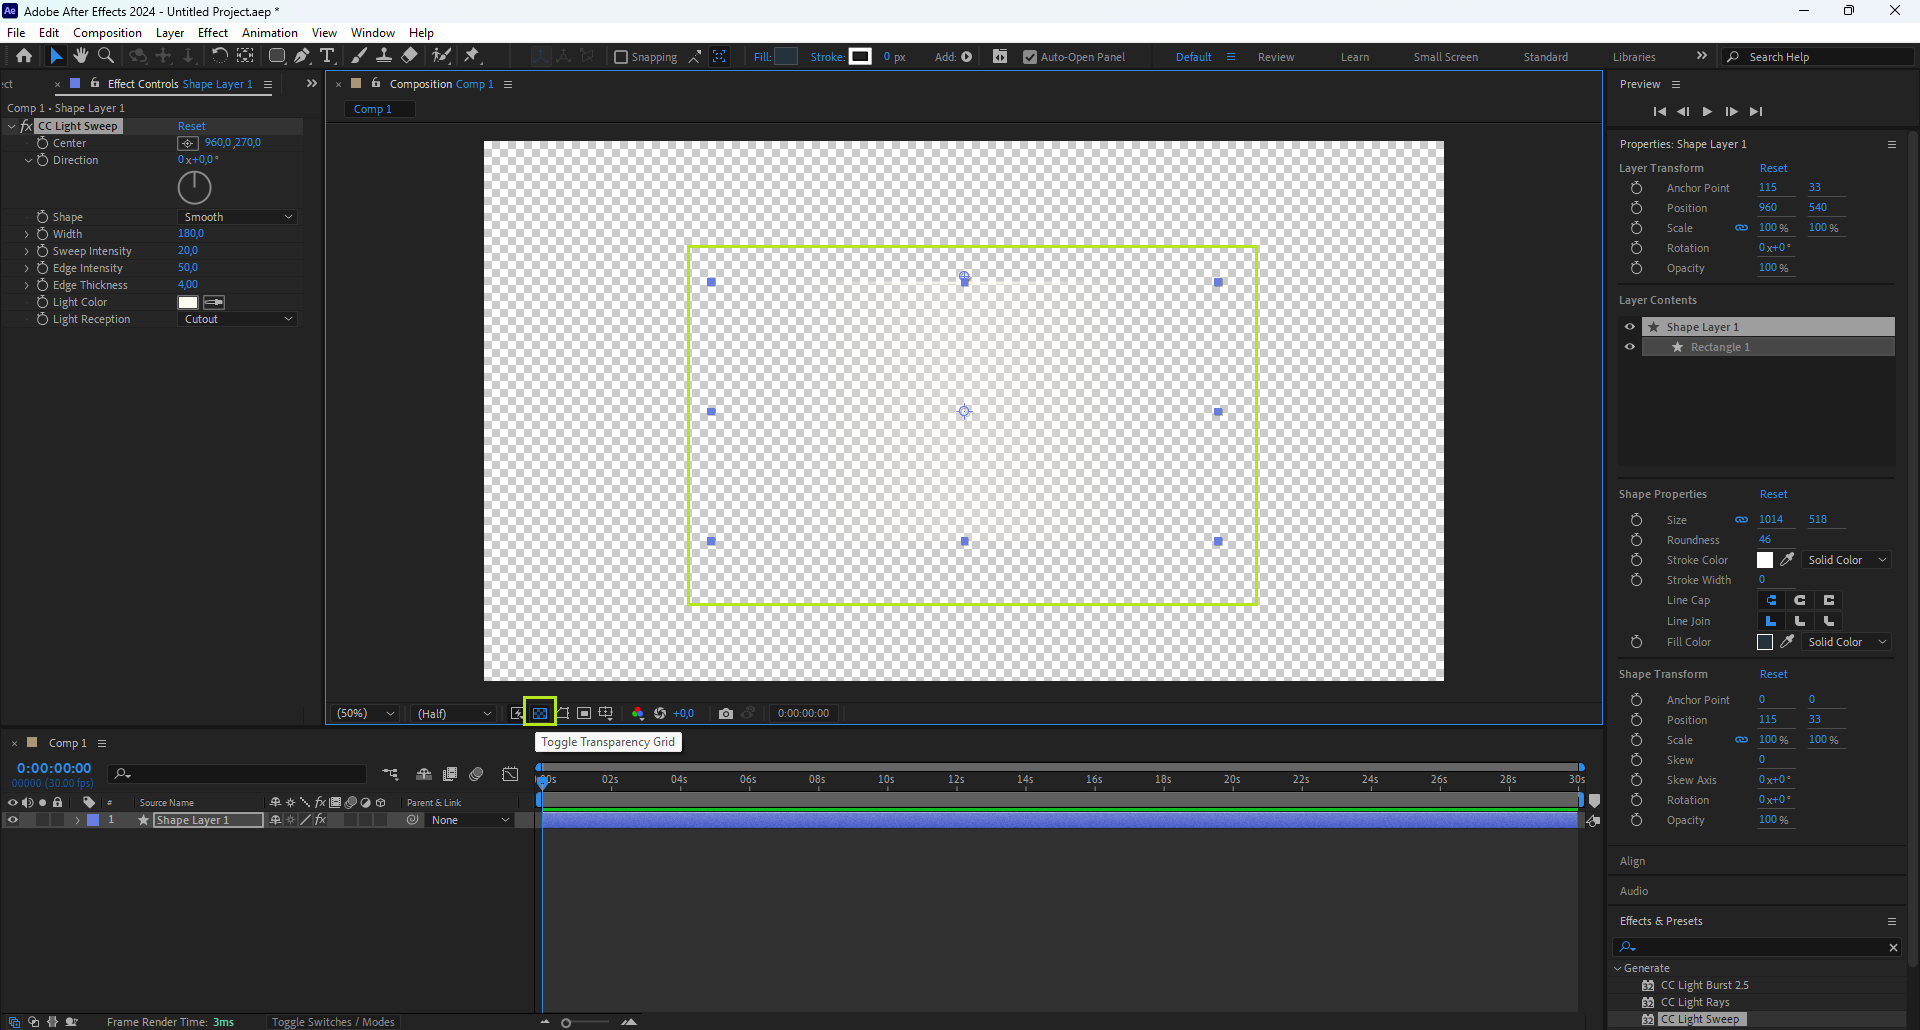Open the Shape dropdown set to Smooth

click(x=238, y=217)
